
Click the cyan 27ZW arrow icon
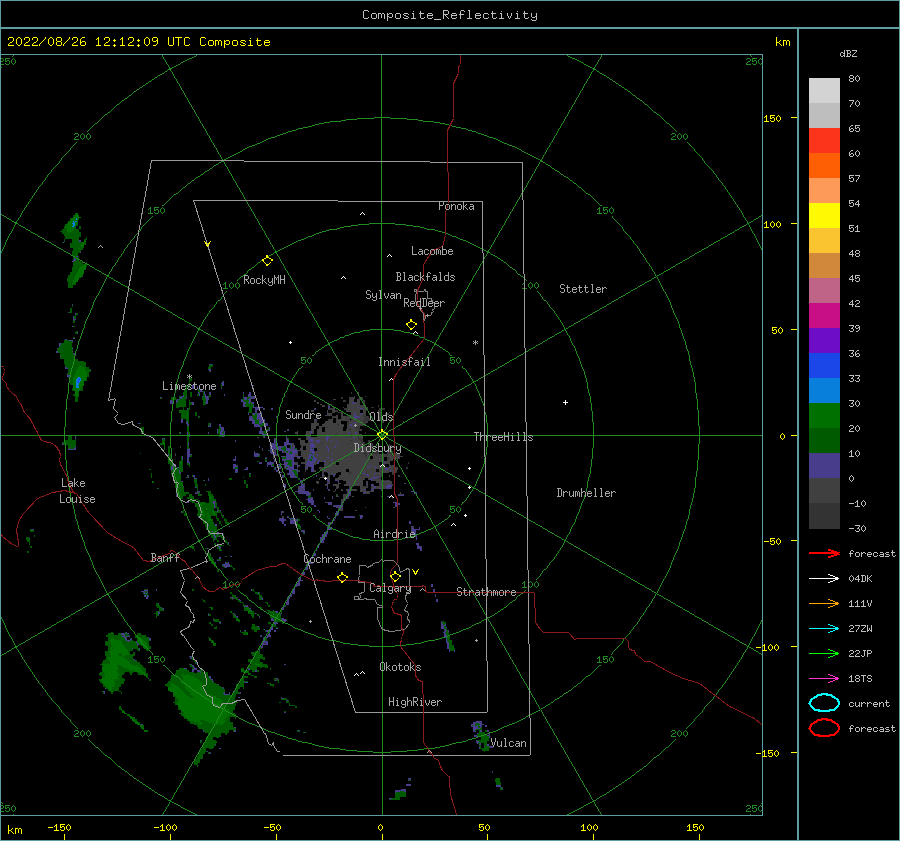pos(824,628)
